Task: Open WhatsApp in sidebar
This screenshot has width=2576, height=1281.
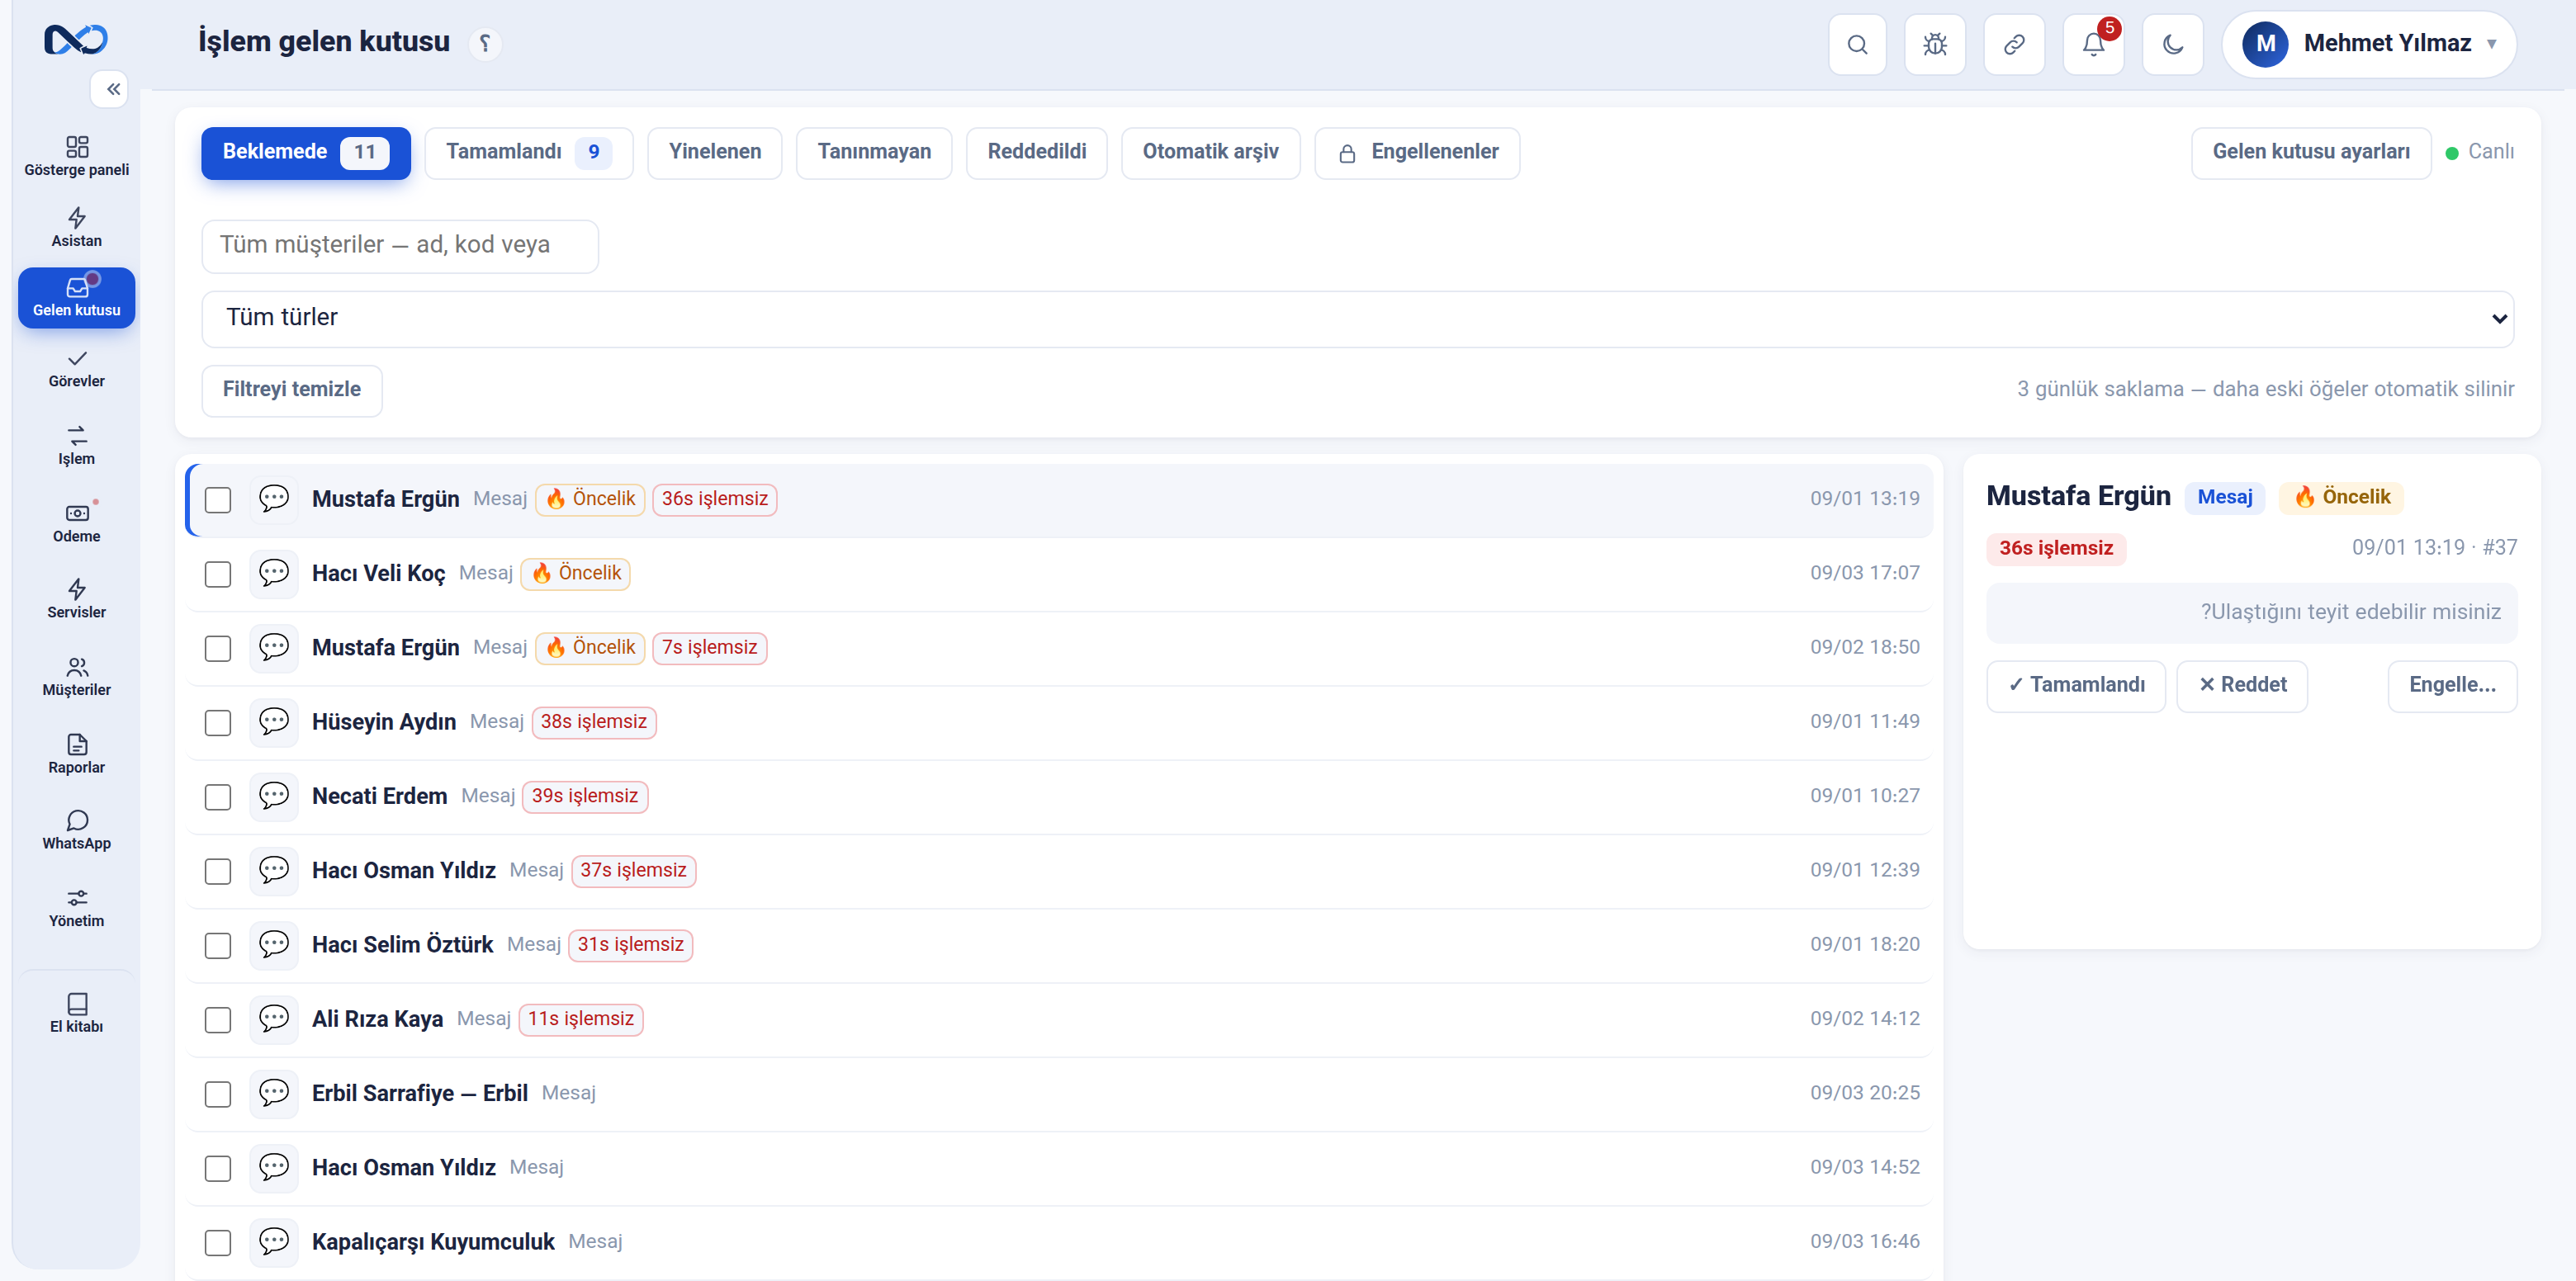Action: point(77,830)
